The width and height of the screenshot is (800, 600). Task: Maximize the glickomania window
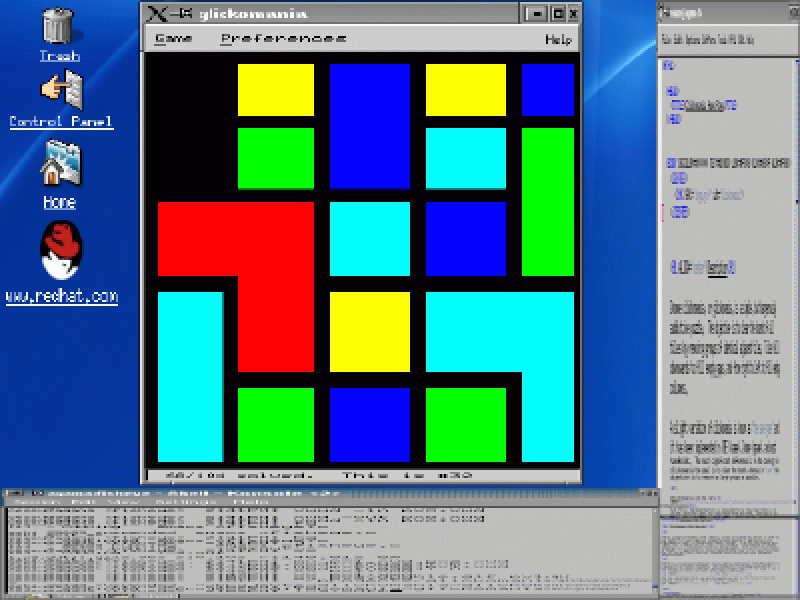pos(557,13)
